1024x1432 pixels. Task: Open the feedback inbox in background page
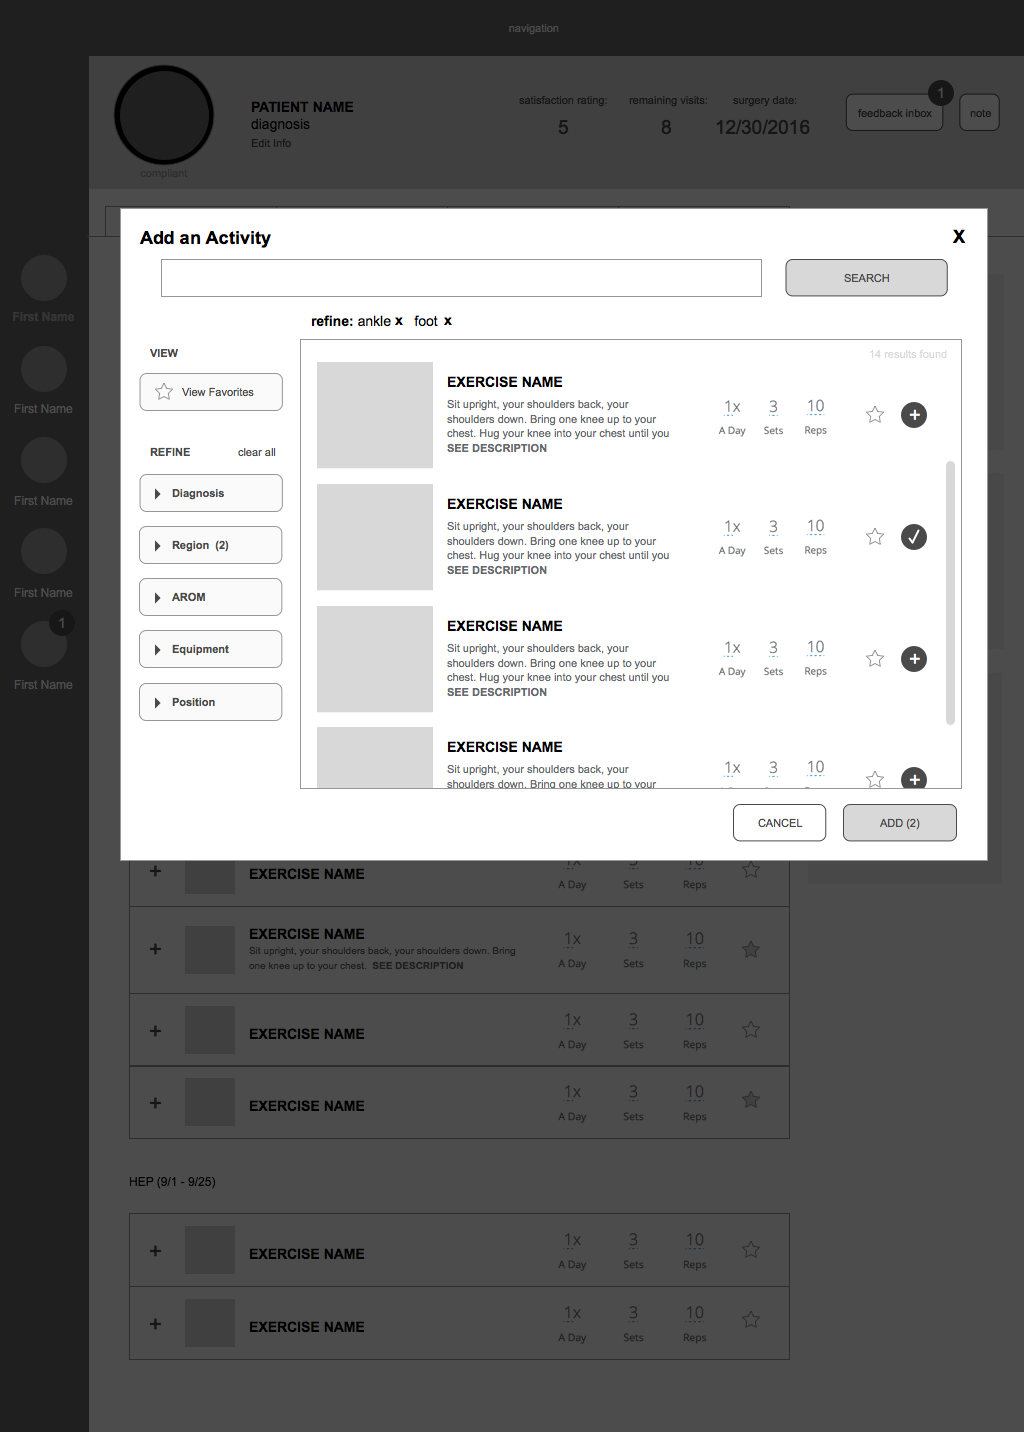click(x=895, y=113)
